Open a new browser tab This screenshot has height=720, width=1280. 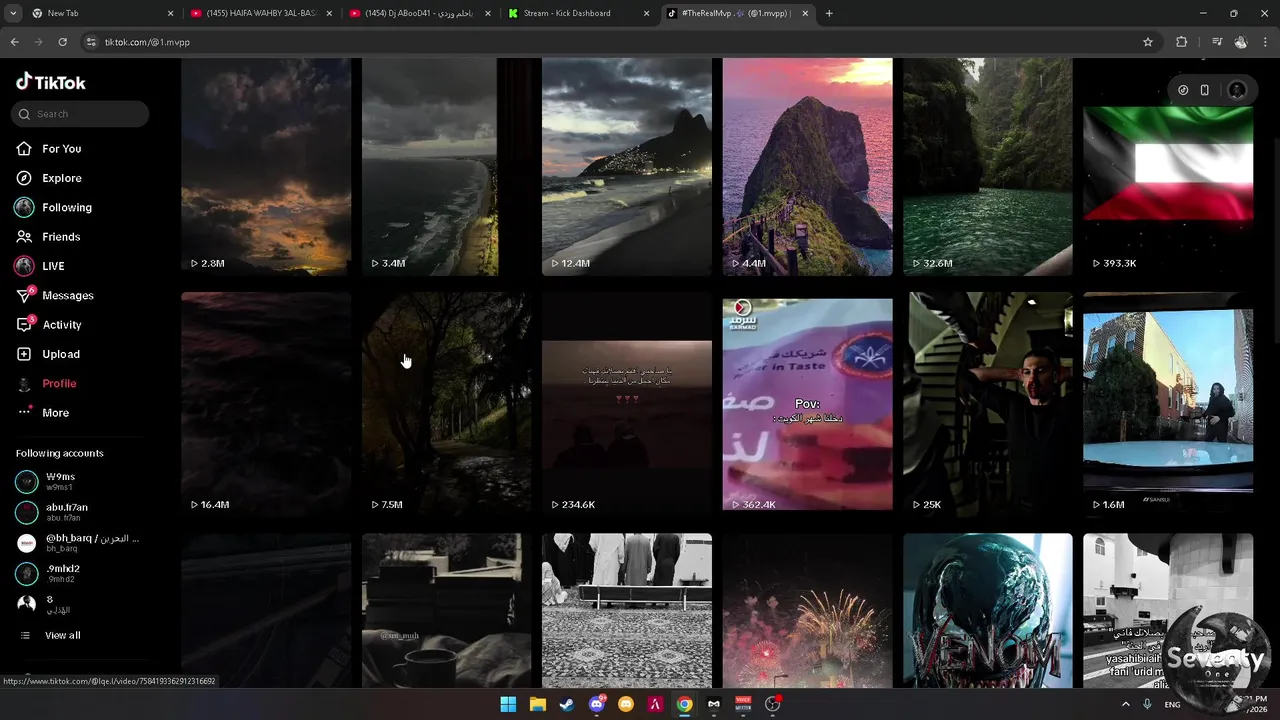click(x=829, y=13)
